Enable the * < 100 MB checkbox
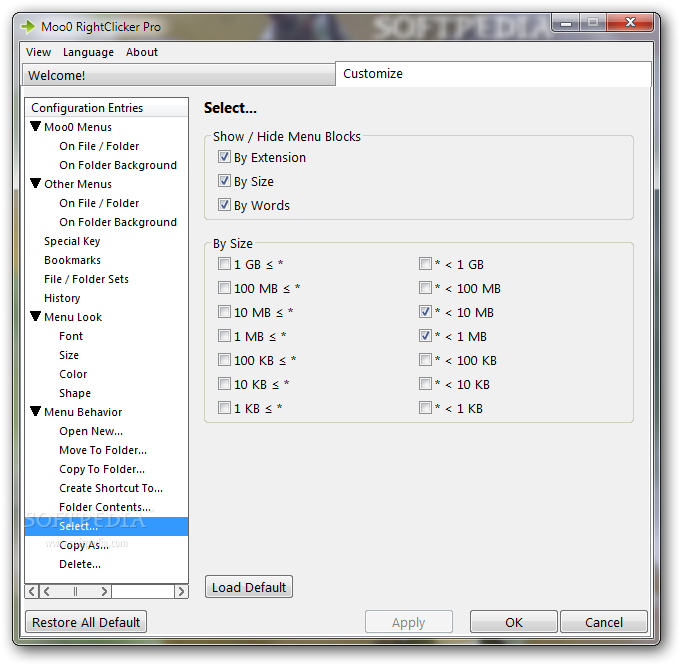Screen dimensions: 681x666 pos(425,288)
